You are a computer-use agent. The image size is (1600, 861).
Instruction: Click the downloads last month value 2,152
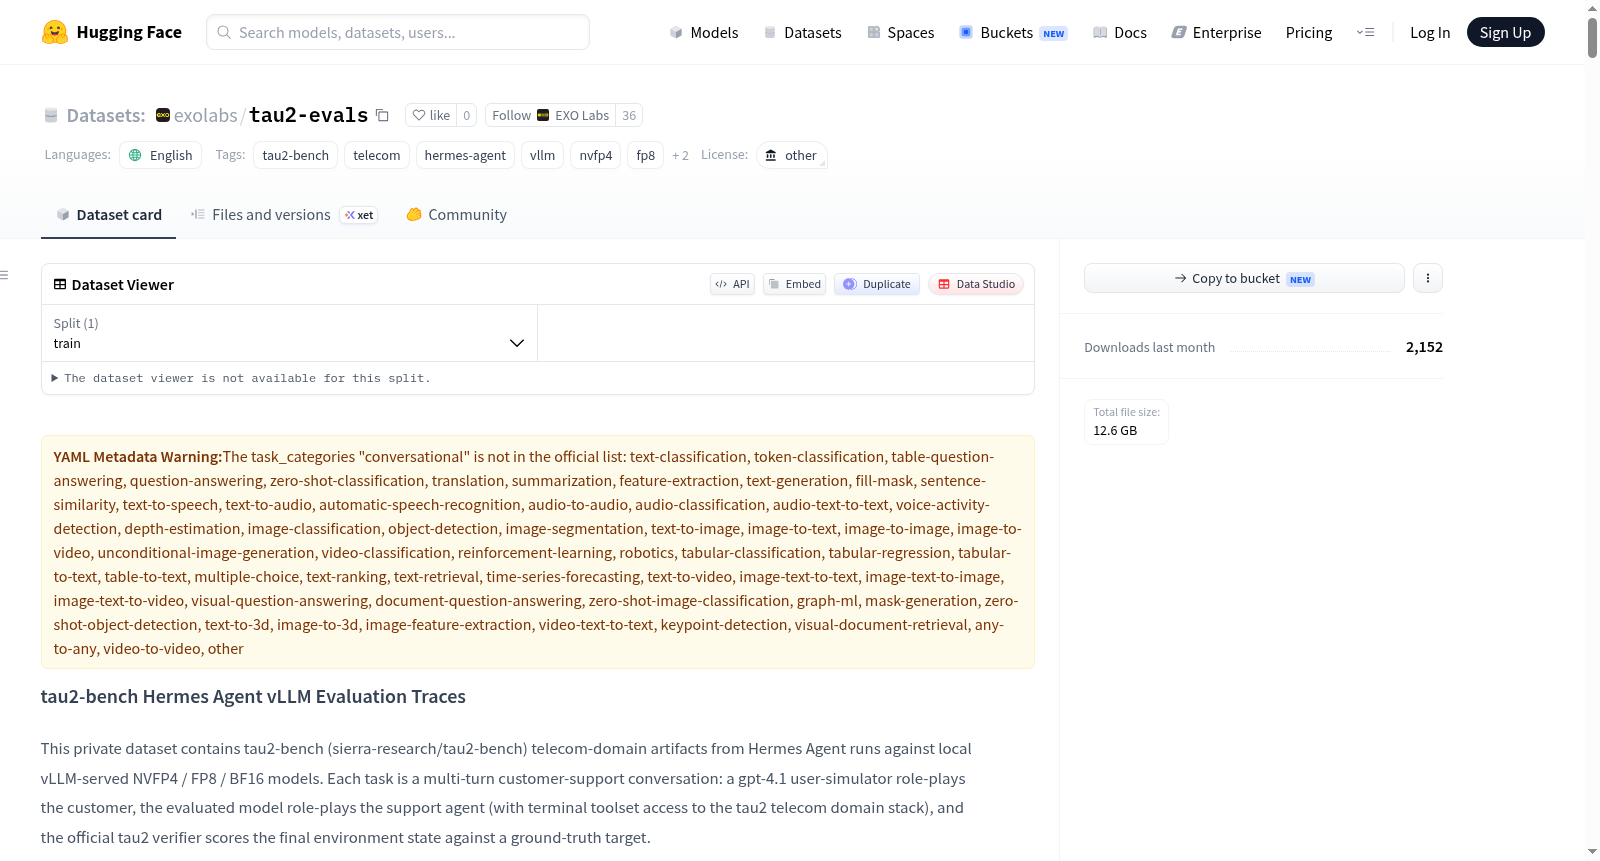[1424, 347]
